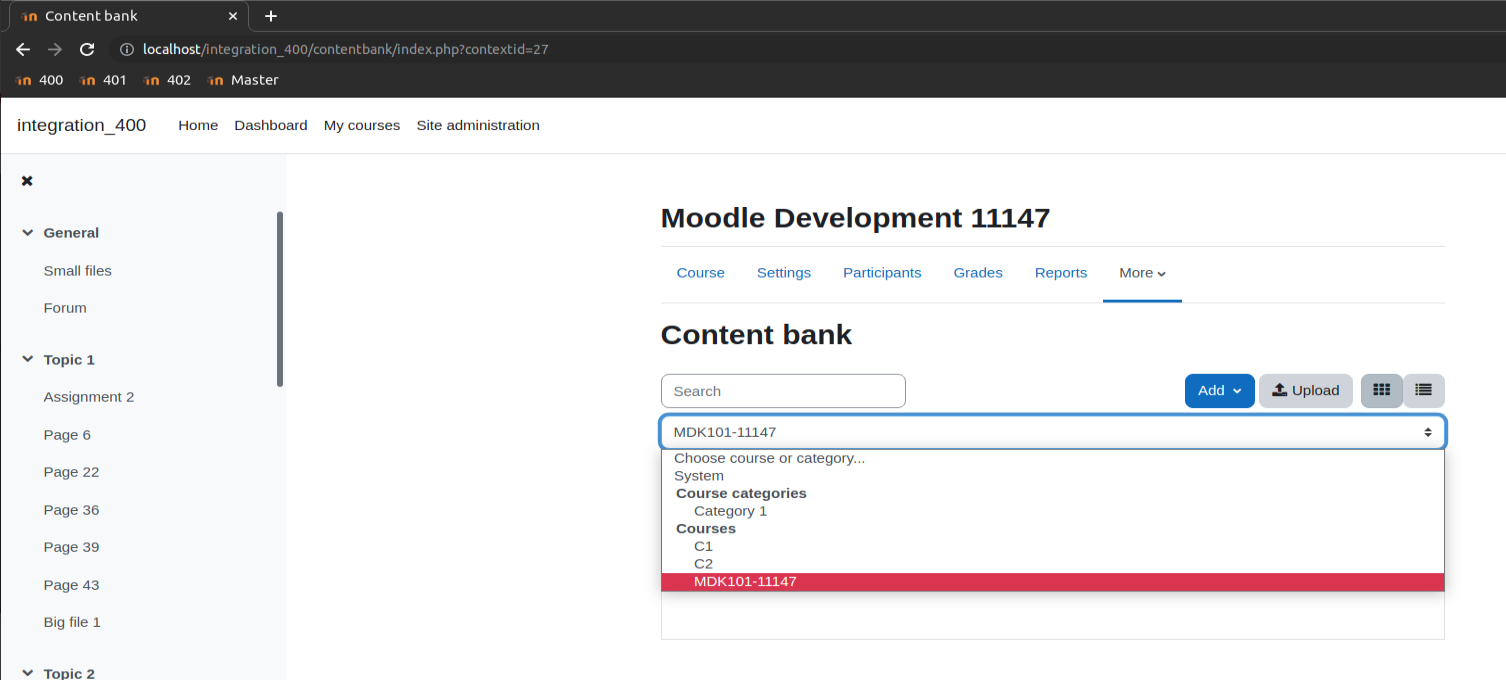Go forward in browser history
Viewport: 1506px width, 680px height.
(55, 49)
